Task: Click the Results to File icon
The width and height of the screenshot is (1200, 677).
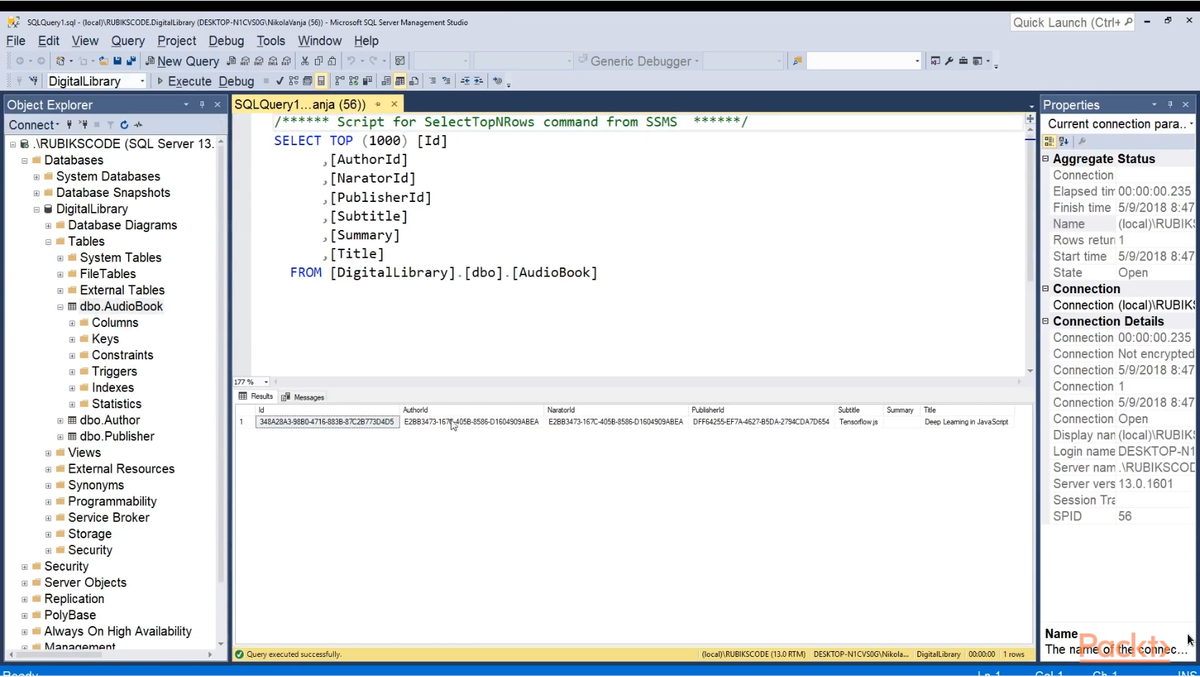Action: 413,81
